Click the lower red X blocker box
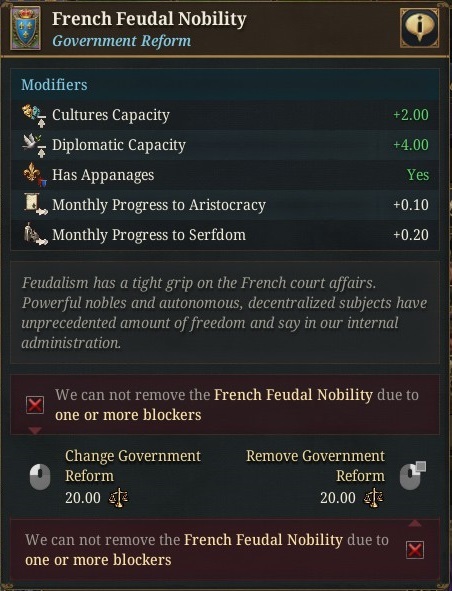Screen dimensions: 452x591 coord(415,550)
